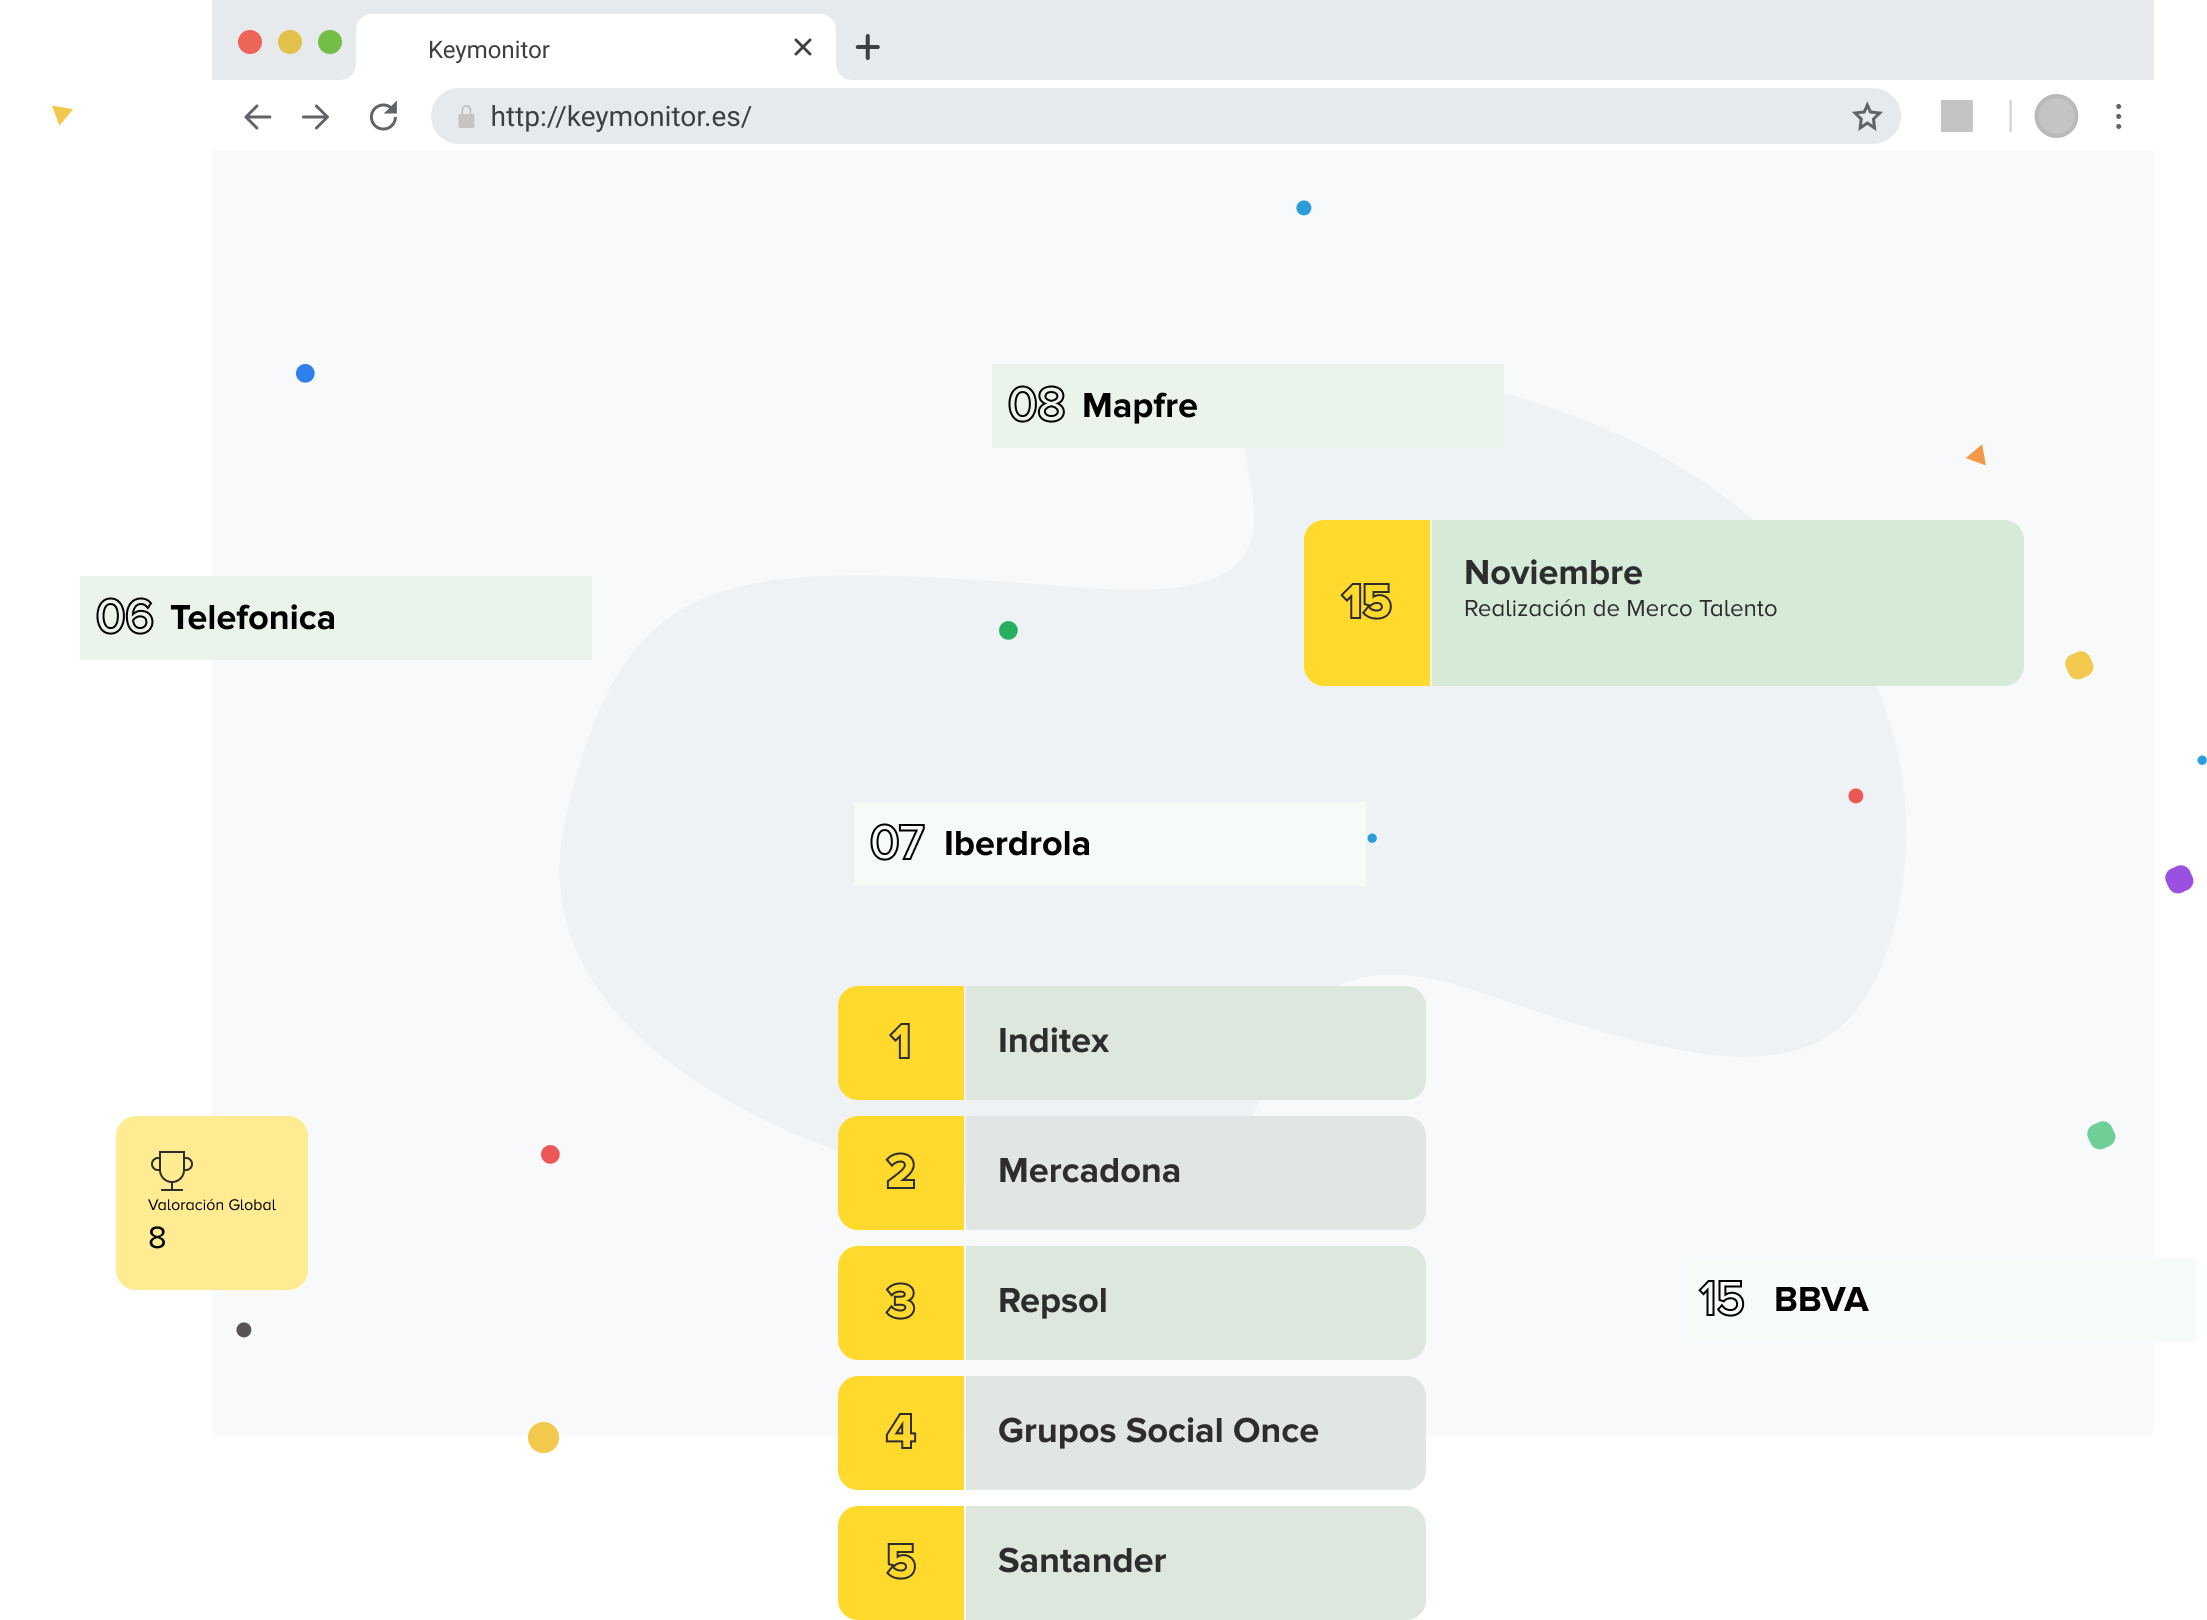The width and height of the screenshot is (2207, 1620).
Task: Click the trophy icon in Valoración card
Action: 172,1169
